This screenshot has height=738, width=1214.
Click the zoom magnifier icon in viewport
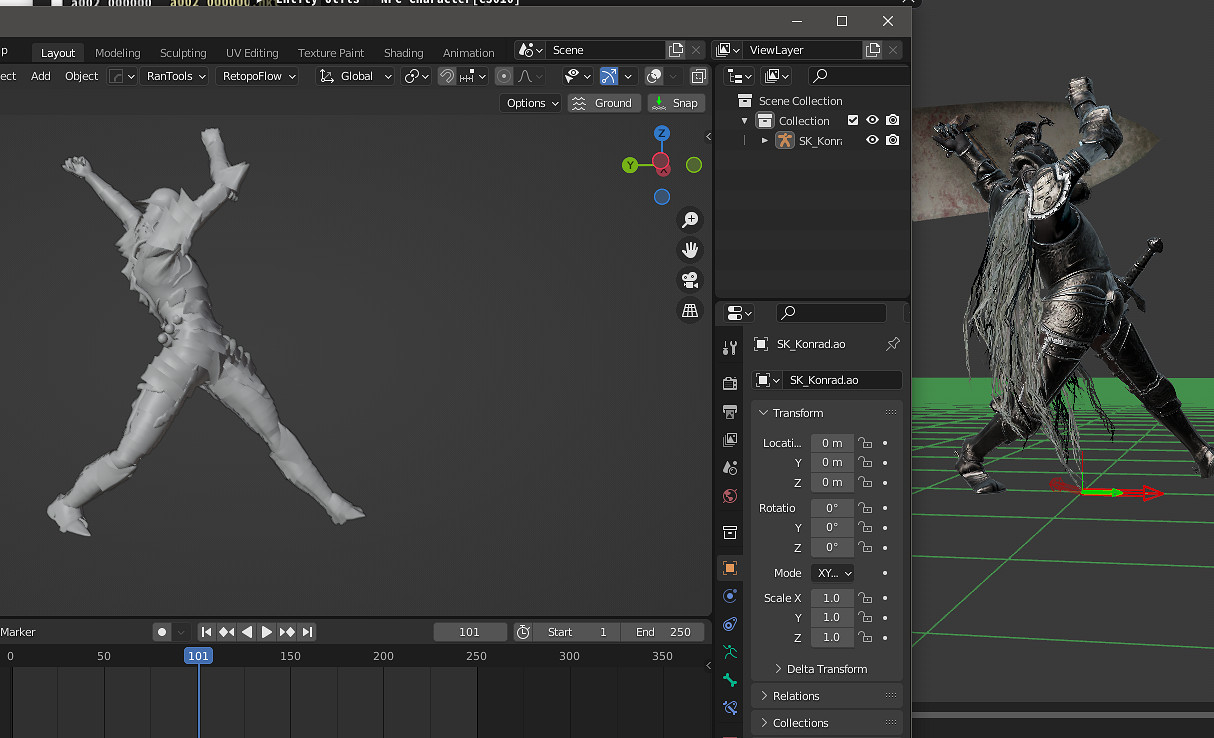click(x=690, y=220)
